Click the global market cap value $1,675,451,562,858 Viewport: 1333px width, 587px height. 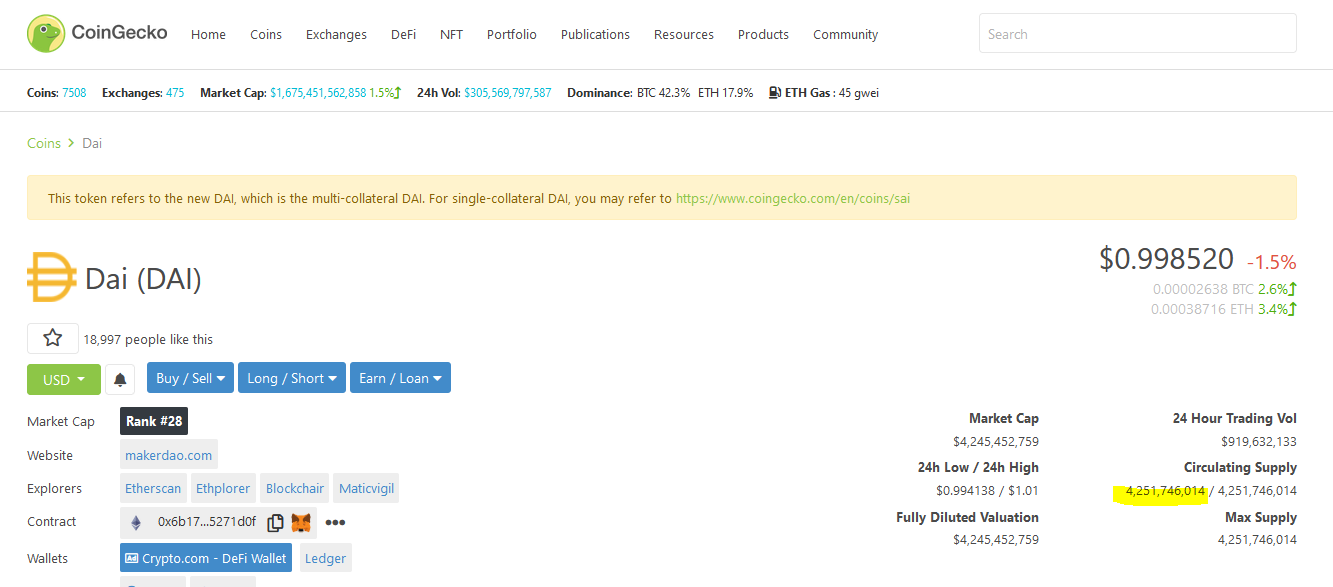tap(318, 93)
